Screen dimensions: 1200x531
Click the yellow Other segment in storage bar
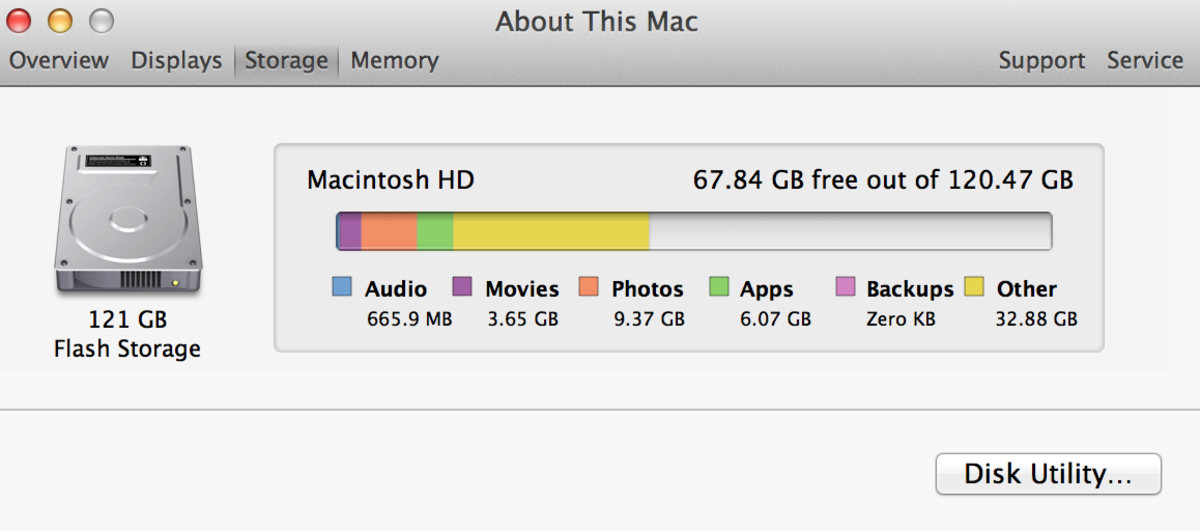[551, 231]
